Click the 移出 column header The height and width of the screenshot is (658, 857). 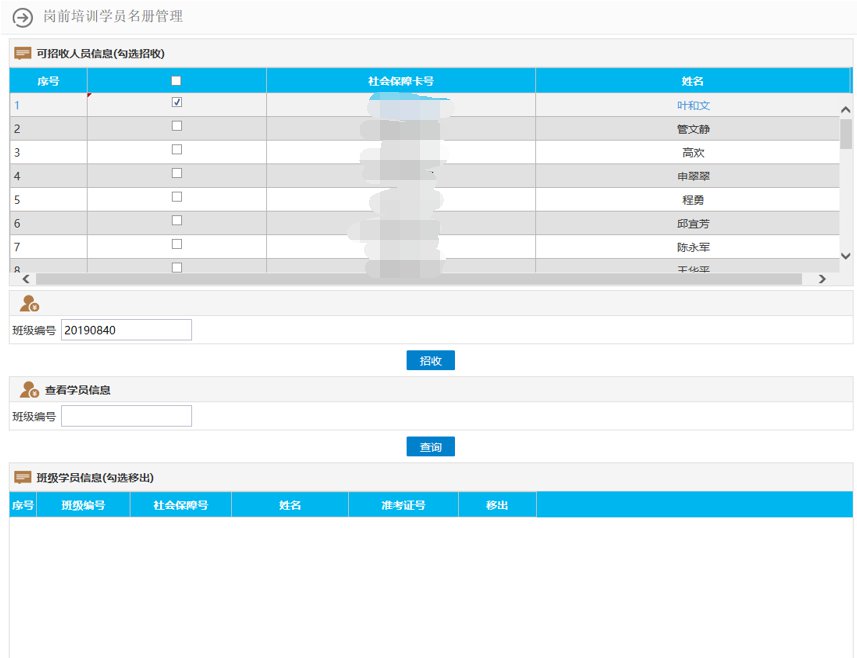(x=497, y=505)
